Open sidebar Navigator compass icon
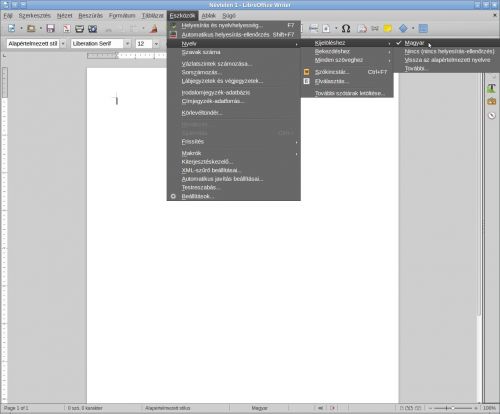The height and width of the screenshot is (414, 500). click(x=492, y=115)
